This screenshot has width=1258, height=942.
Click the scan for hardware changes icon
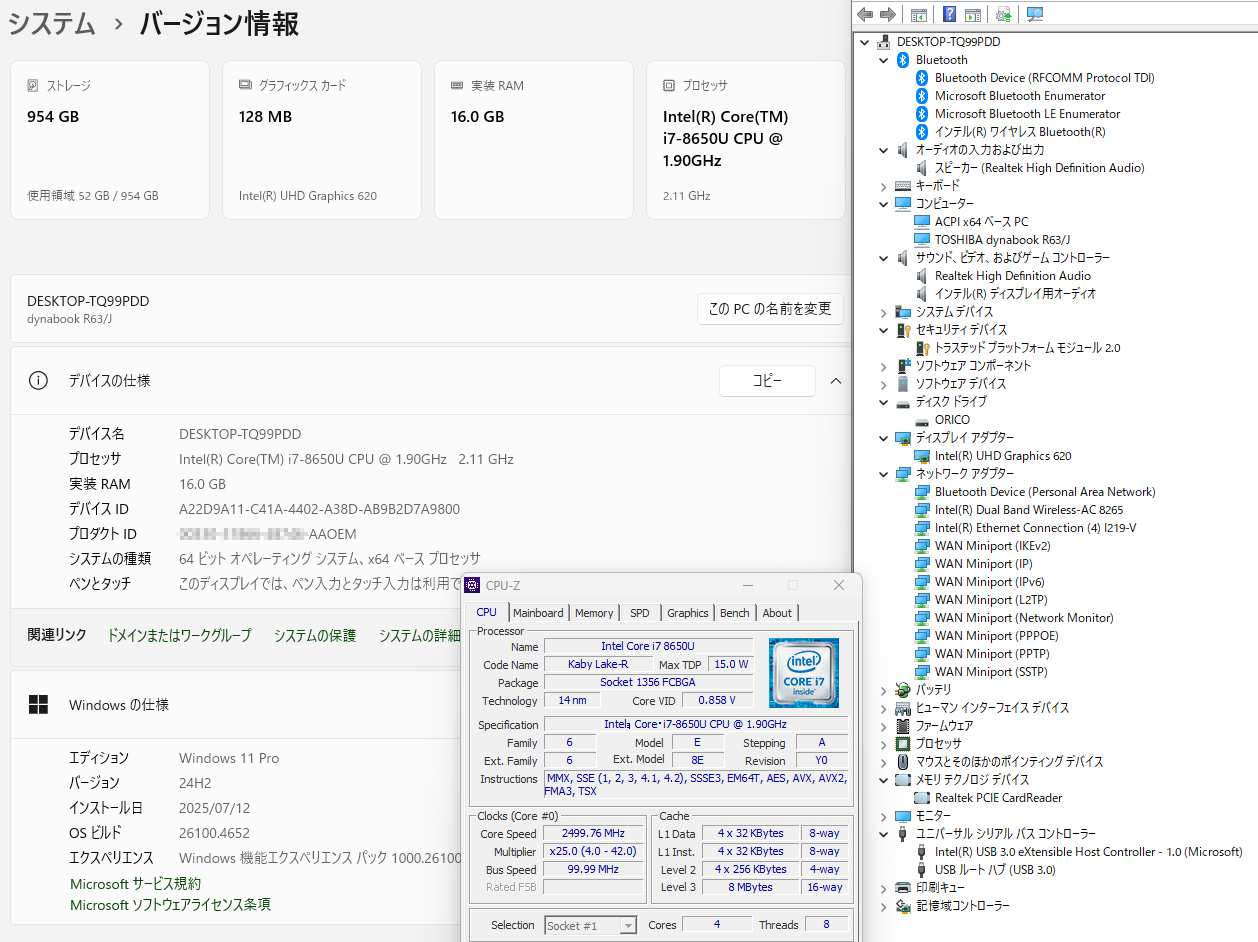pyautogui.click(x=1035, y=14)
